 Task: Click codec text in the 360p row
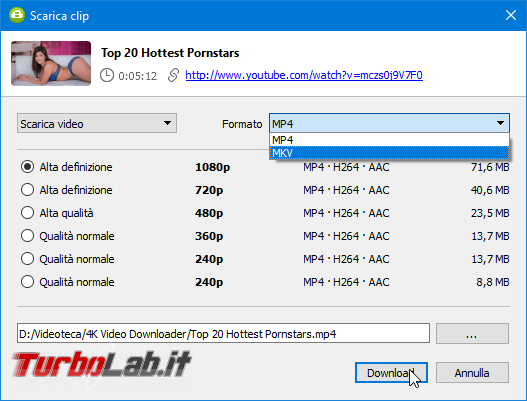point(346,236)
